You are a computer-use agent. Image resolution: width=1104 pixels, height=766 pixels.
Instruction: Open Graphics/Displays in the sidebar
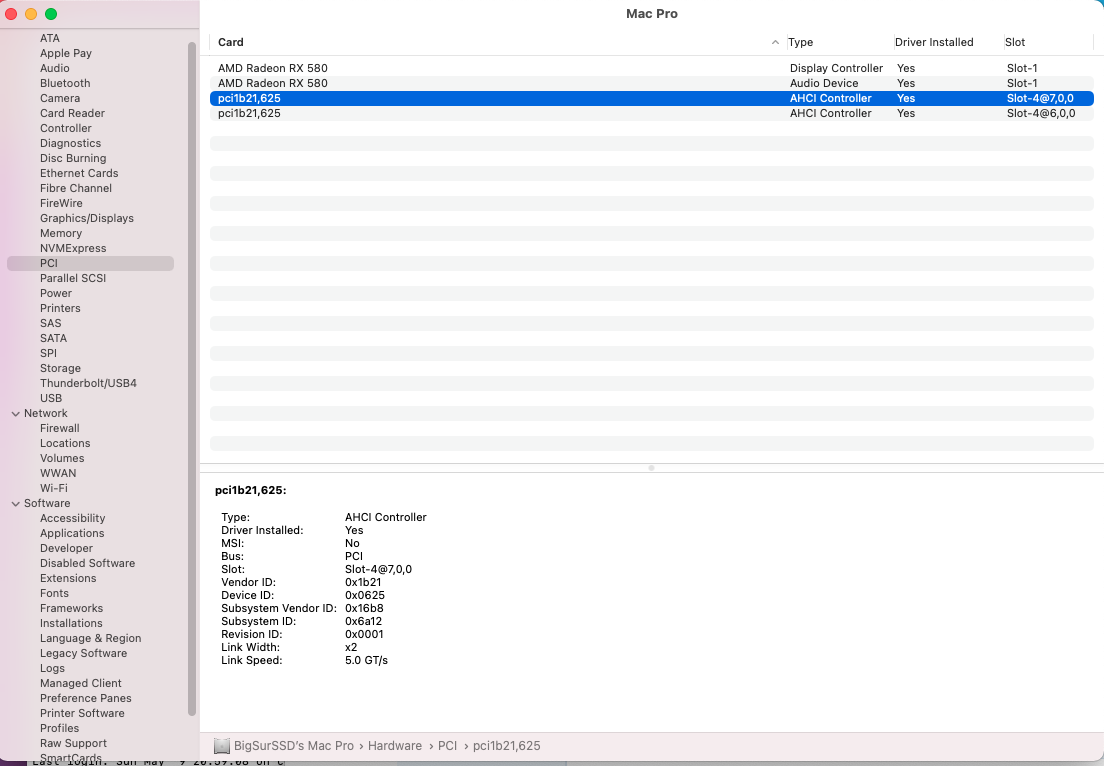click(x=87, y=218)
